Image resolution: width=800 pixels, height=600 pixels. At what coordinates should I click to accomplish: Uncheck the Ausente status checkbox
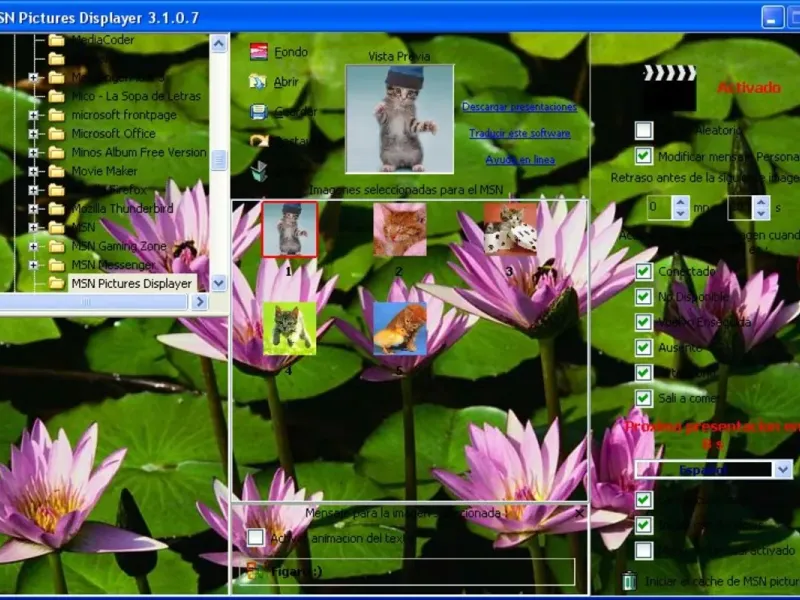coord(644,347)
